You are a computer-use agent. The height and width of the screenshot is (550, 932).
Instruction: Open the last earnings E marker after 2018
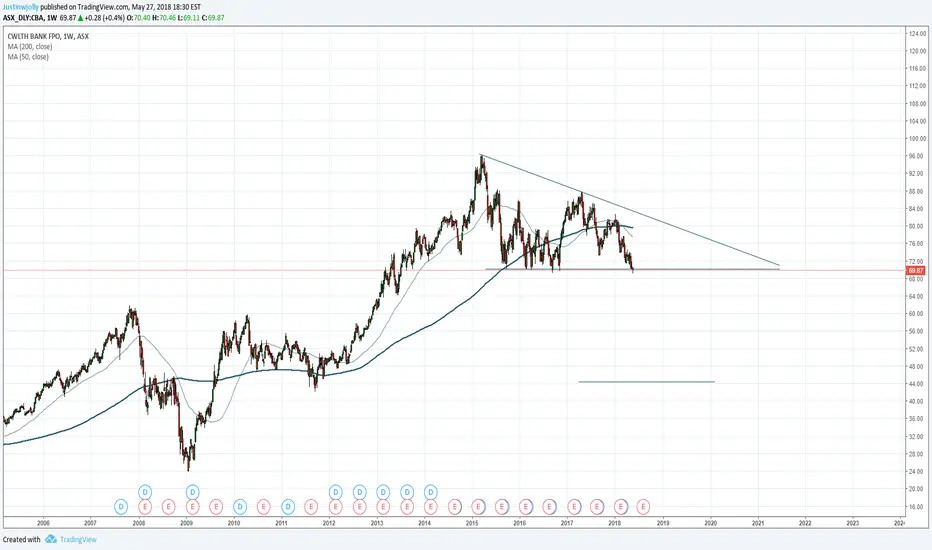[x=643, y=507]
